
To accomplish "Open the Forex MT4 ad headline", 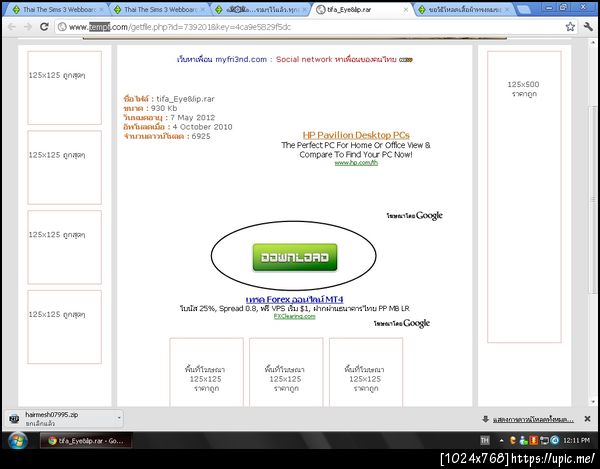I will click(x=294, y=299).
